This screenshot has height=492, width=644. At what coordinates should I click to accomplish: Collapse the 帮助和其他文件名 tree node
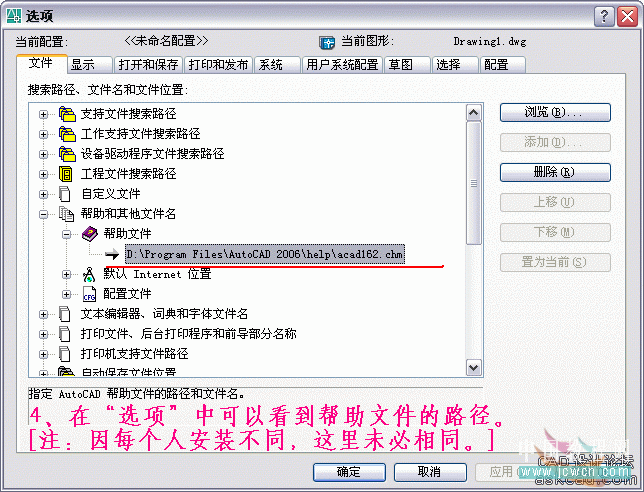click(44, 214)
